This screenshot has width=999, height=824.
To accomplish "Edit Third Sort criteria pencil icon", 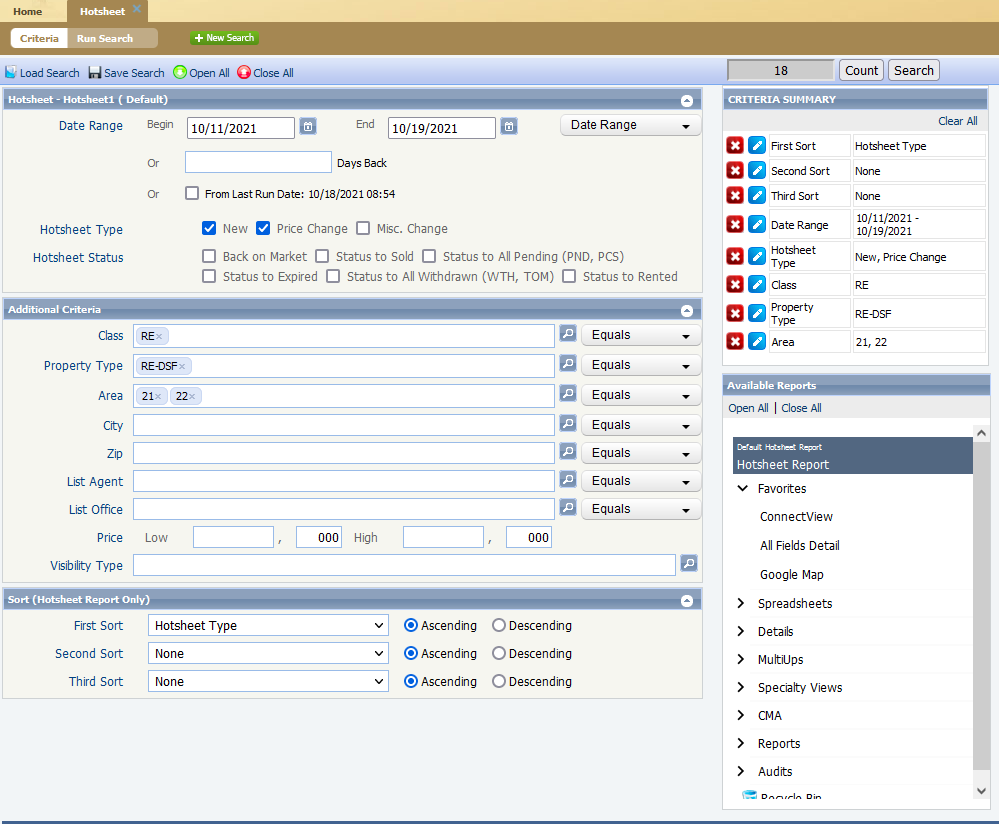I will click(x=756, y=195).
